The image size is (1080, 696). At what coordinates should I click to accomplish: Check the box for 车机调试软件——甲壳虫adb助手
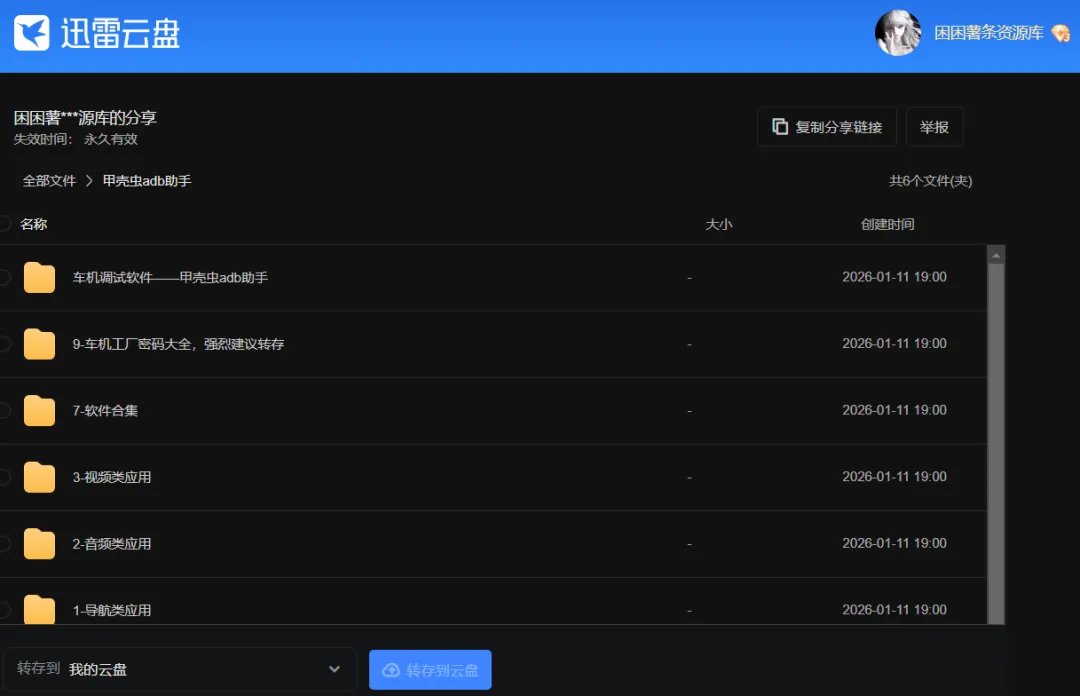pyautogui.click(x=4, y=278)
